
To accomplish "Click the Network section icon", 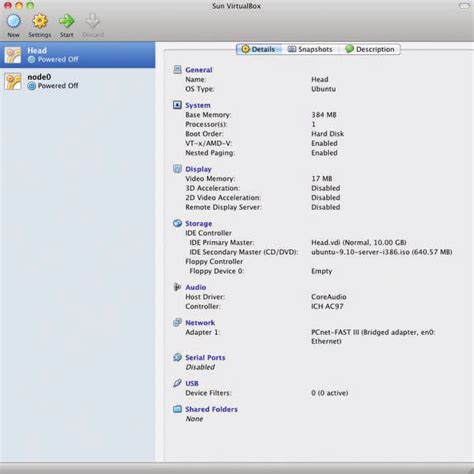I will tap(177, 322).
